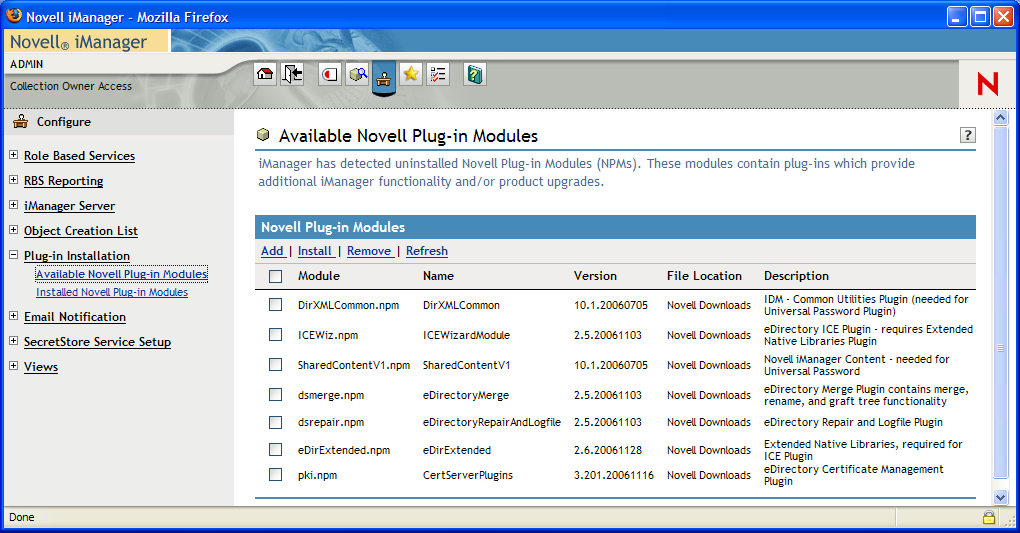Open Role Based Services category
The image size is (1020, 533).
(79, 156)
